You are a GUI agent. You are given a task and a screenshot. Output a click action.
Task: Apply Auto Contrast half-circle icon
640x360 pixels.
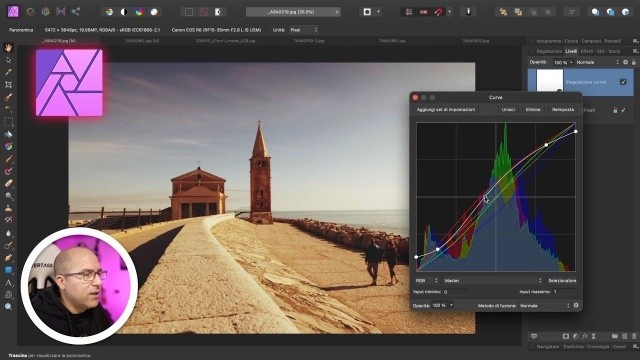point(124,12)
